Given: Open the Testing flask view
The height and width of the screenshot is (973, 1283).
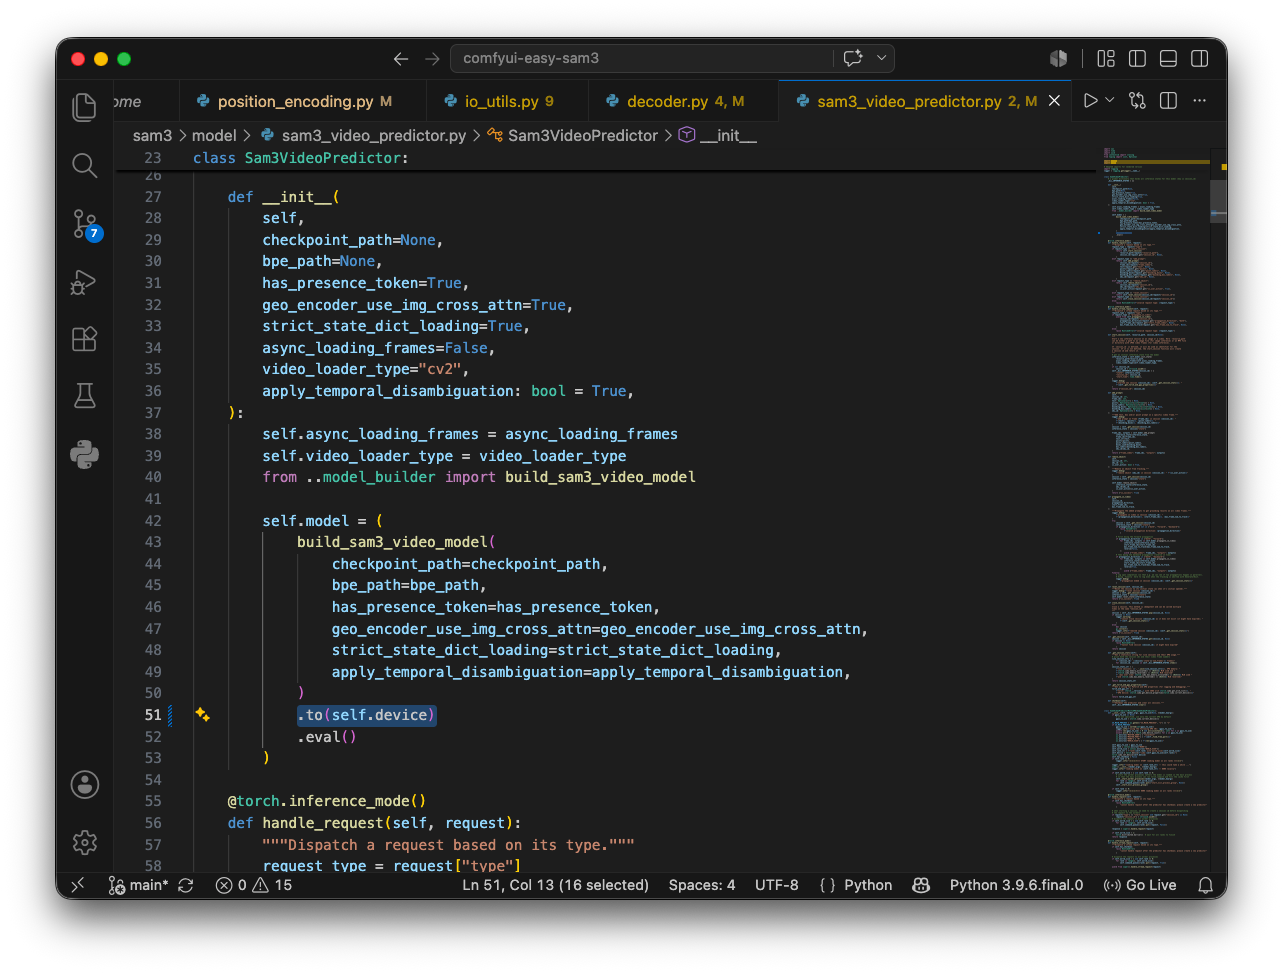Looking at the screenshot, I should point(85,396).
